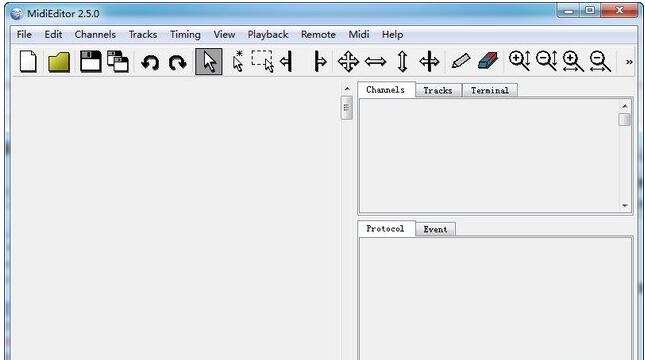The height and width of the screenshot is (360, 645).
Task: Choose the four-way move events tool
Action: click(x=348, y=62)
